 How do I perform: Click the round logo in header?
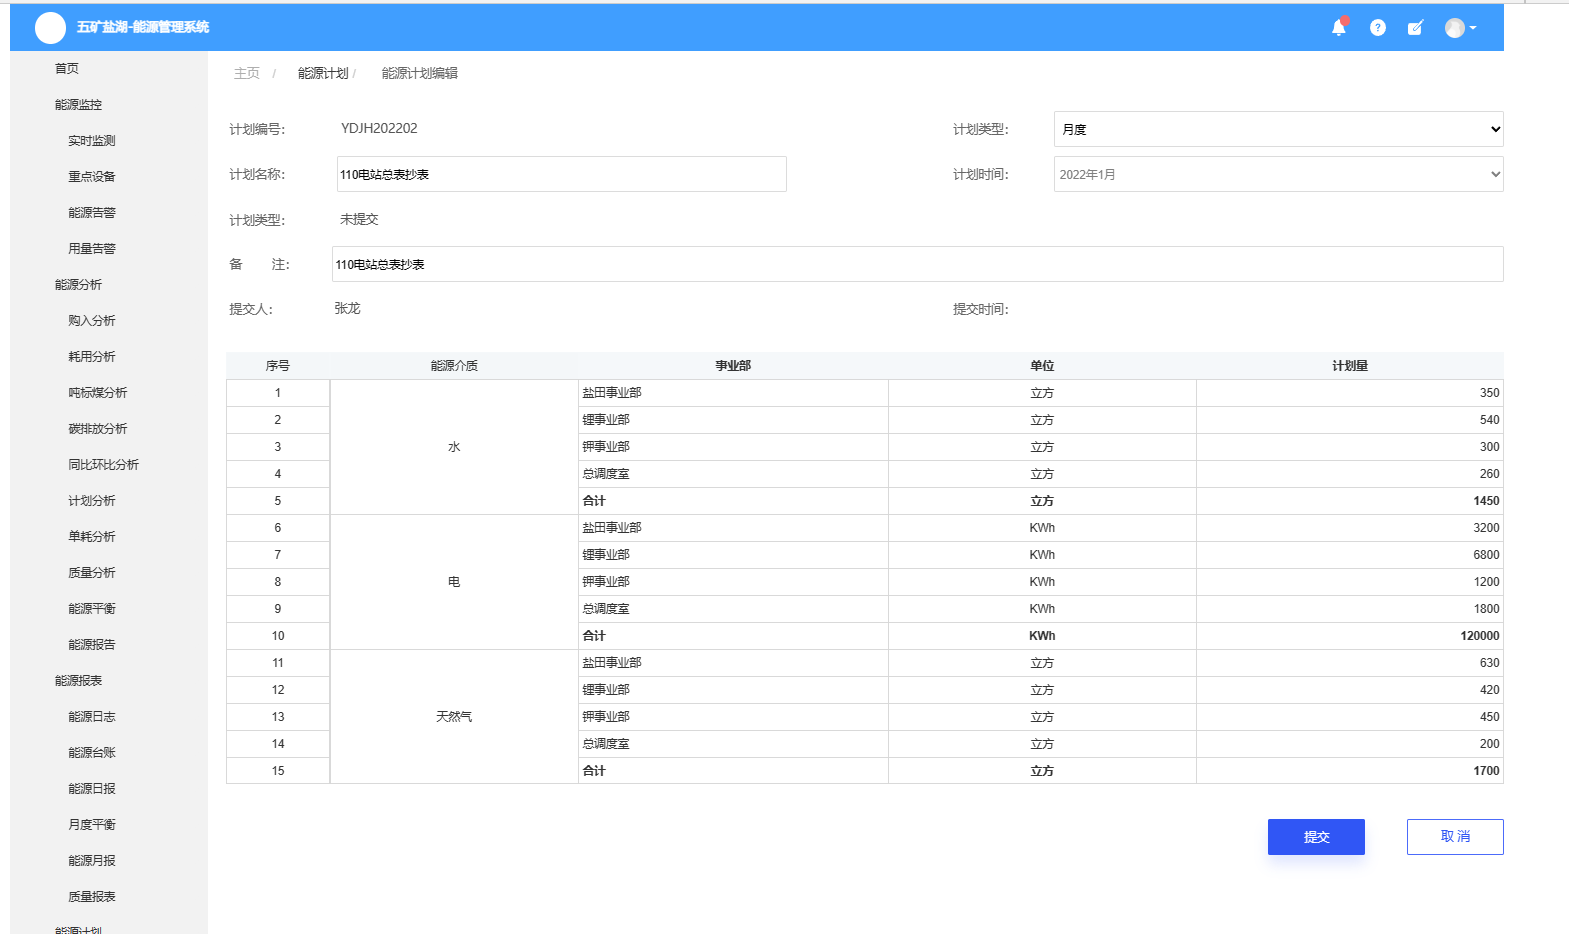tap(50, 28)
